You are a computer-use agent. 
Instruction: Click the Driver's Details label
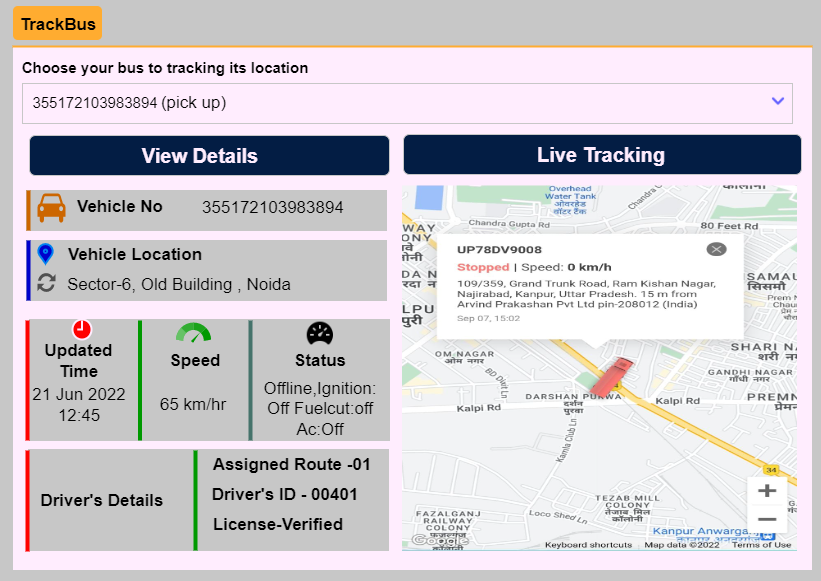point(102,500)
